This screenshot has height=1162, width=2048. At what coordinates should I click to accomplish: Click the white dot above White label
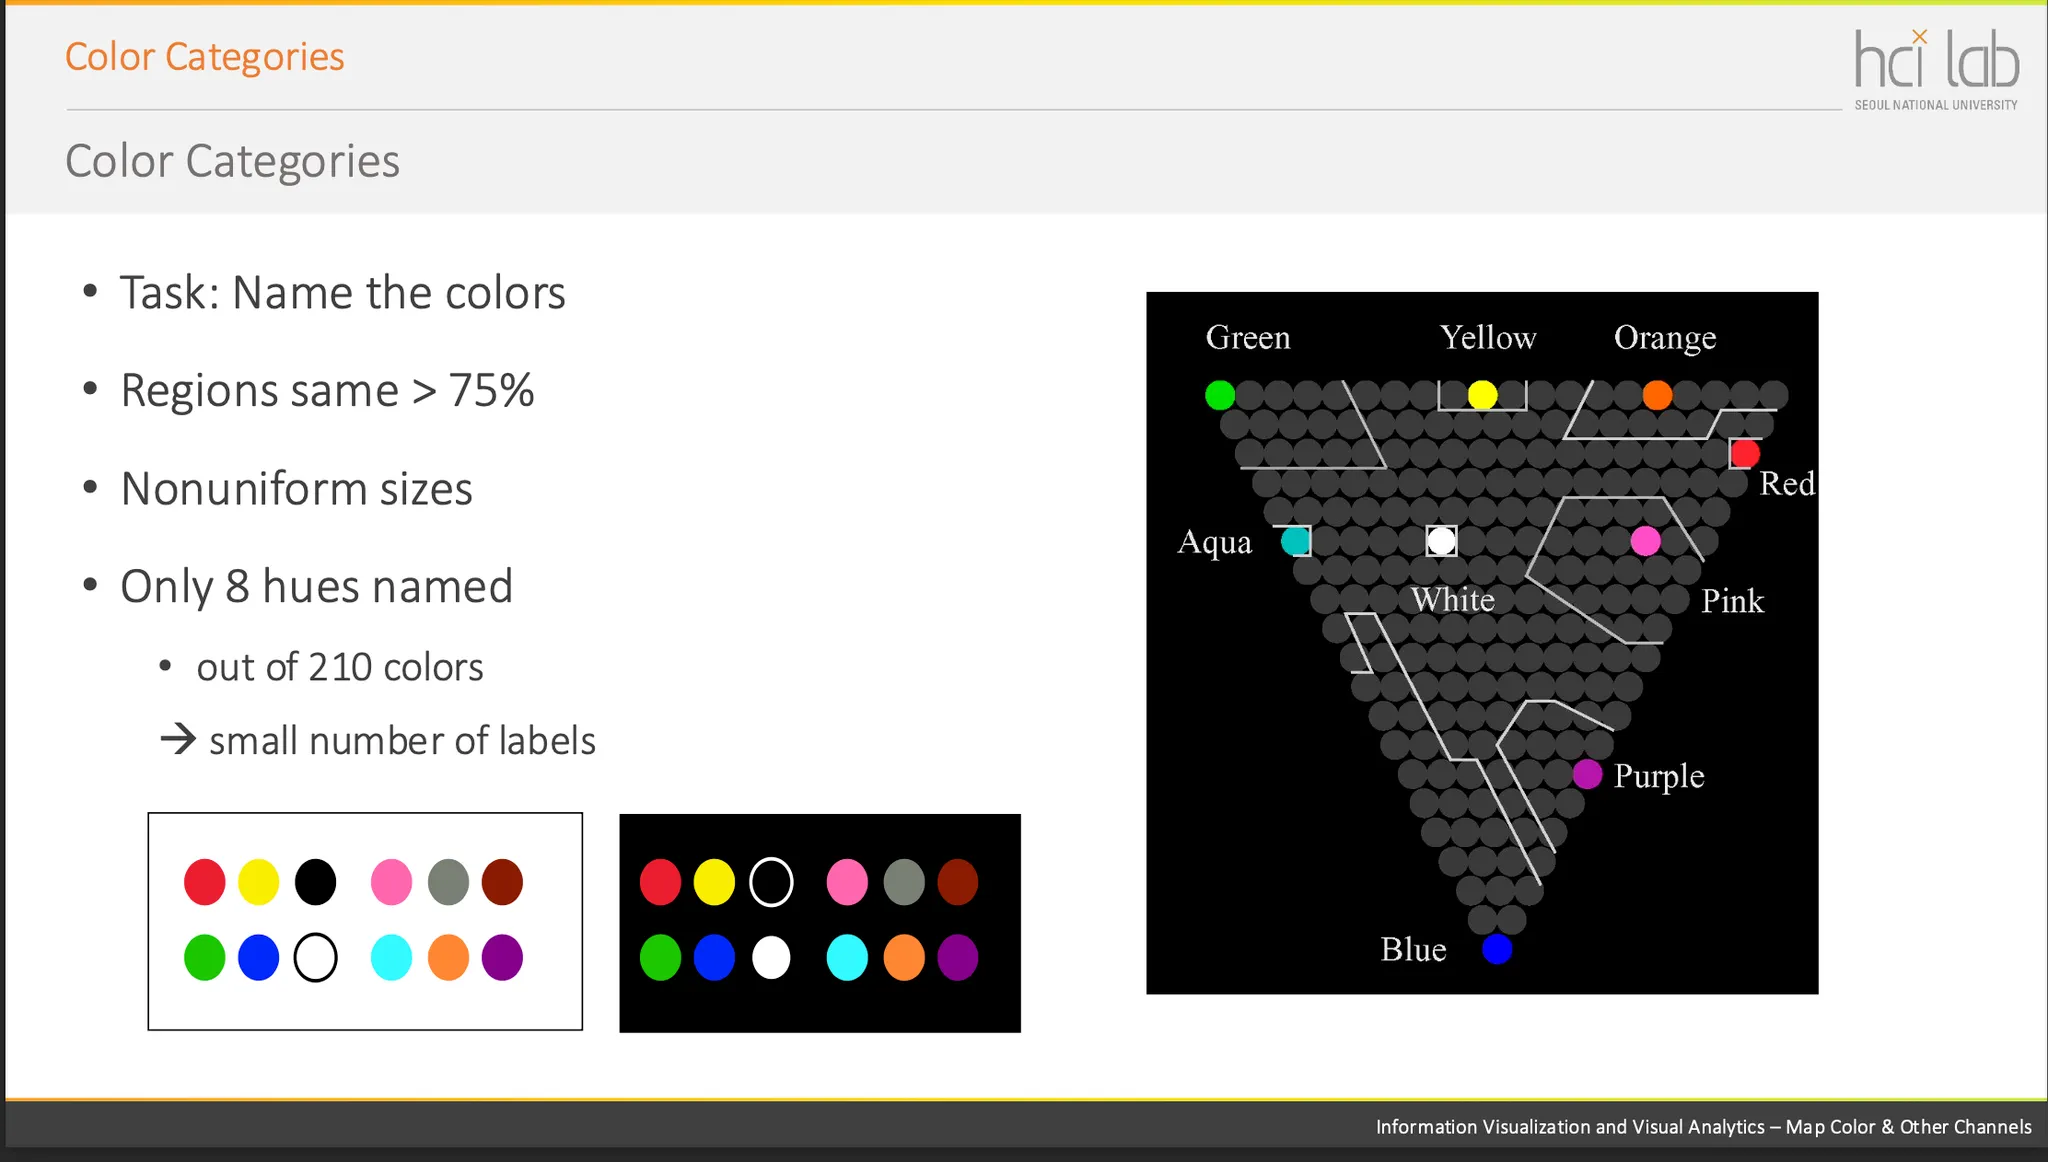(x=1441, y=541)
